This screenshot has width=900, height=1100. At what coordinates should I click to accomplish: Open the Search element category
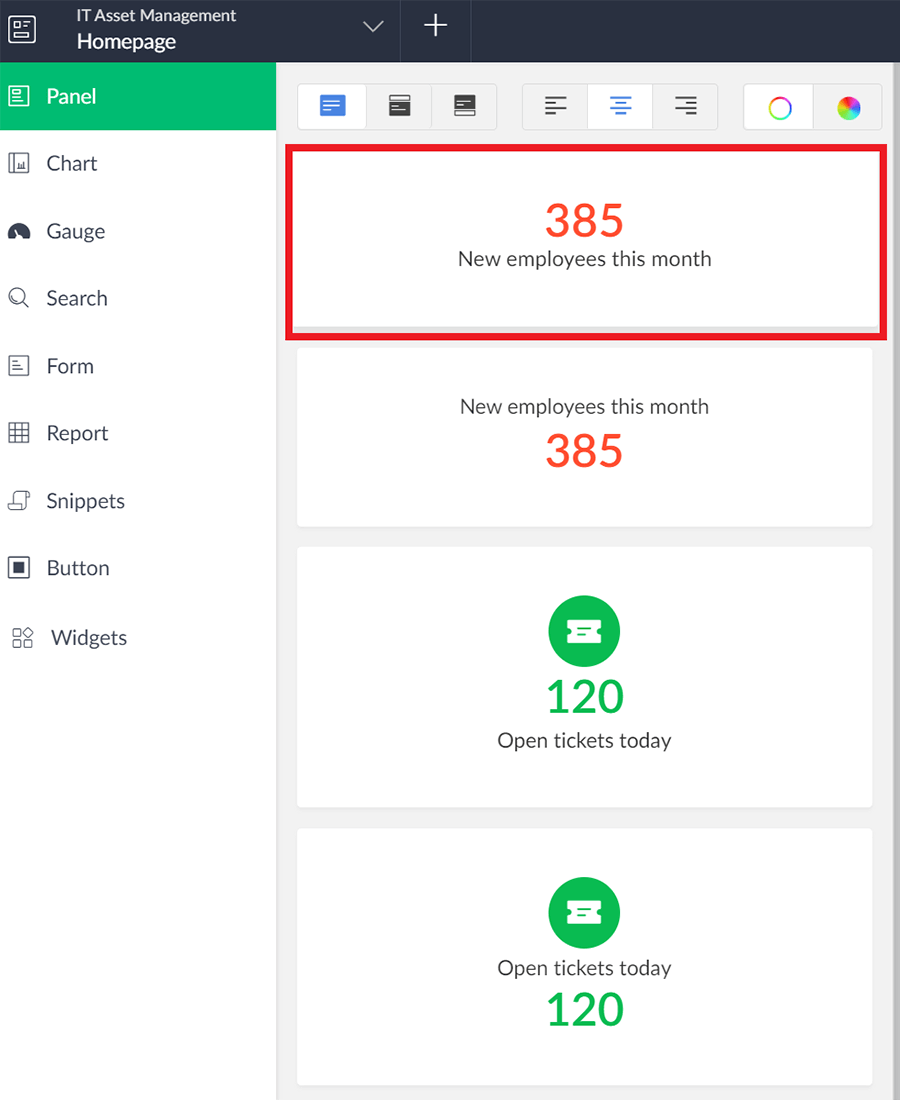[138, 298]
